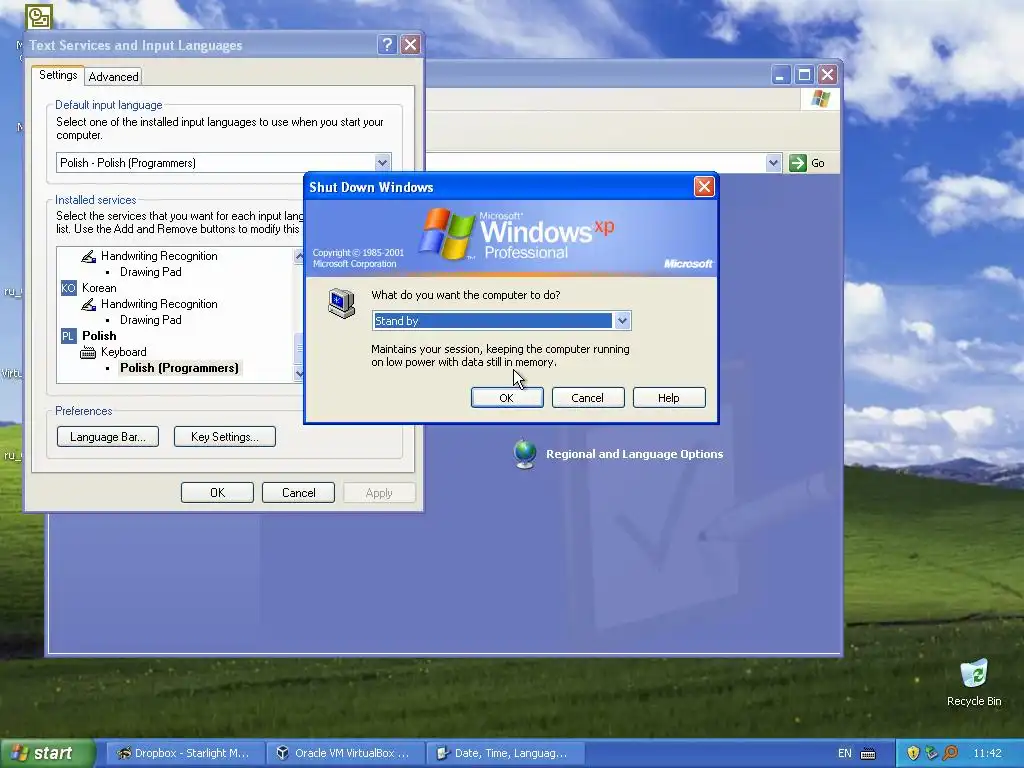
Task: Click keyboard icon in language bar
Action: (868, 754)
